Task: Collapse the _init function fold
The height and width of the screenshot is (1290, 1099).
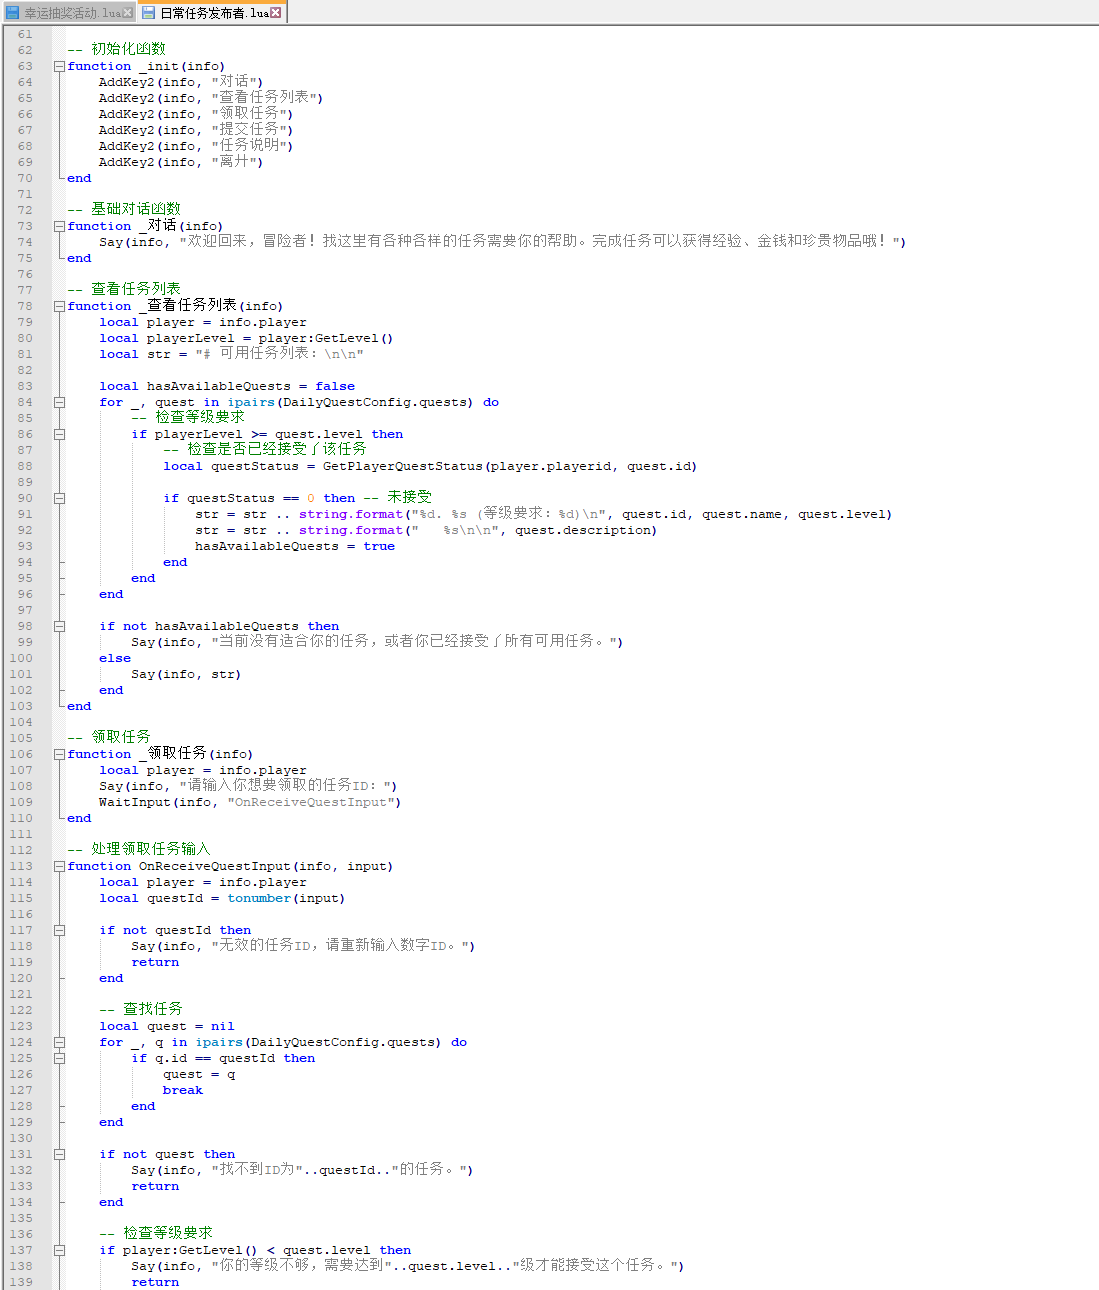Action: tap(59, 66)
